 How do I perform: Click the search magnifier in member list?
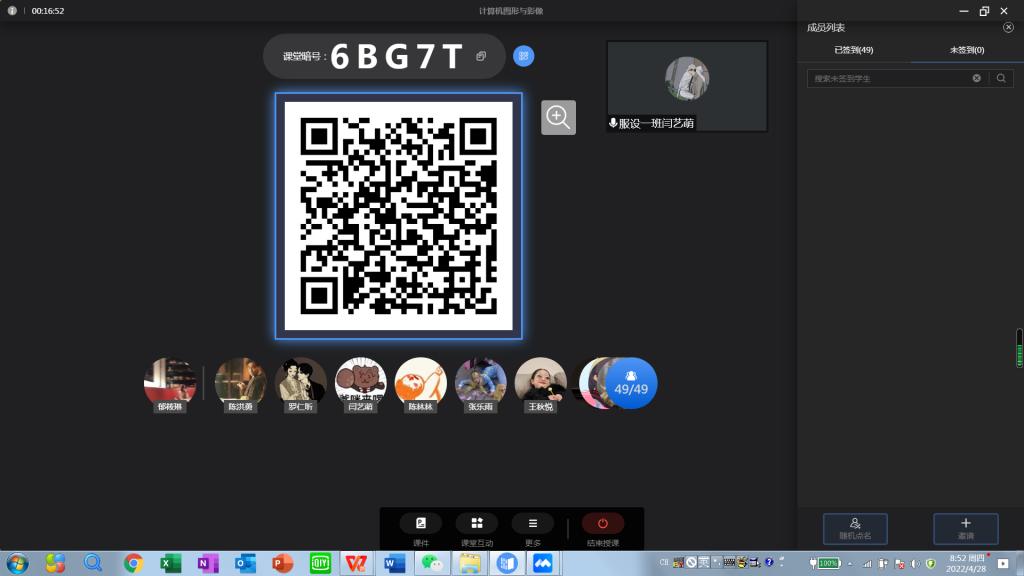pos(1001,78)
